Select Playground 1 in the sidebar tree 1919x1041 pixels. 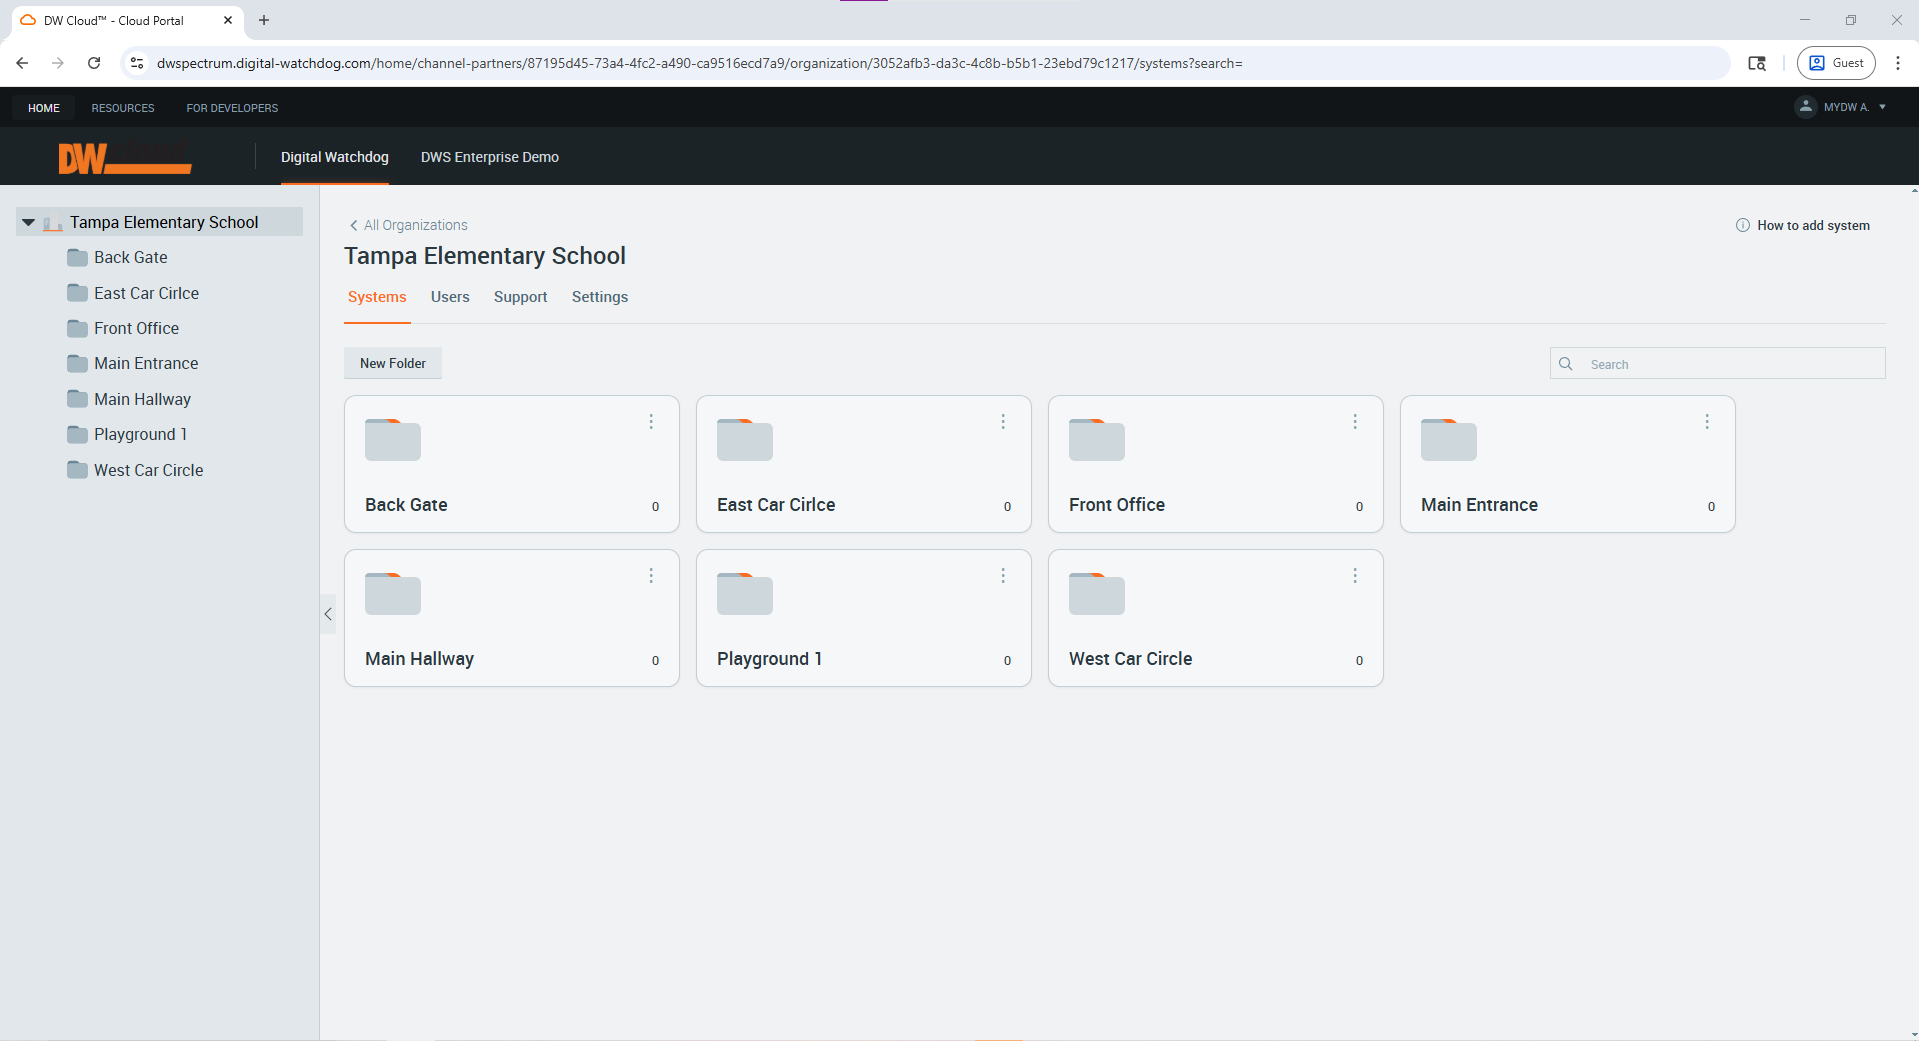141,434
